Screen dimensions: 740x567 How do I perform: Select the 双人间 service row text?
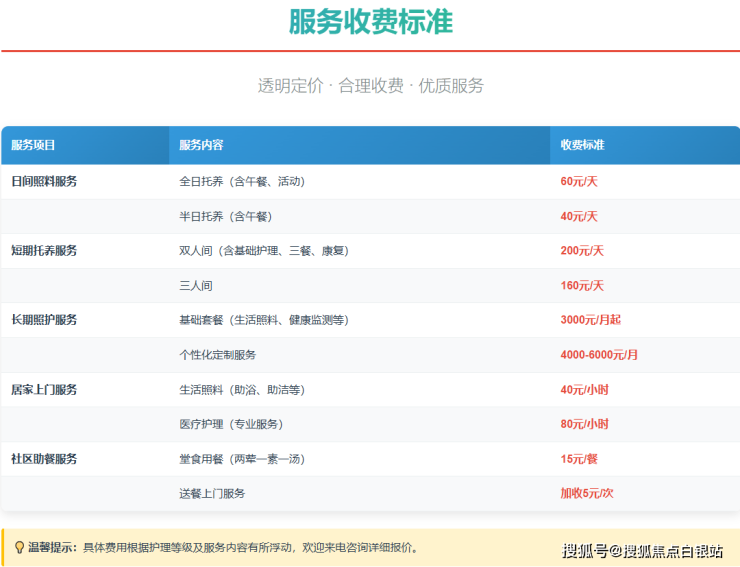click(x=263, y=251)
